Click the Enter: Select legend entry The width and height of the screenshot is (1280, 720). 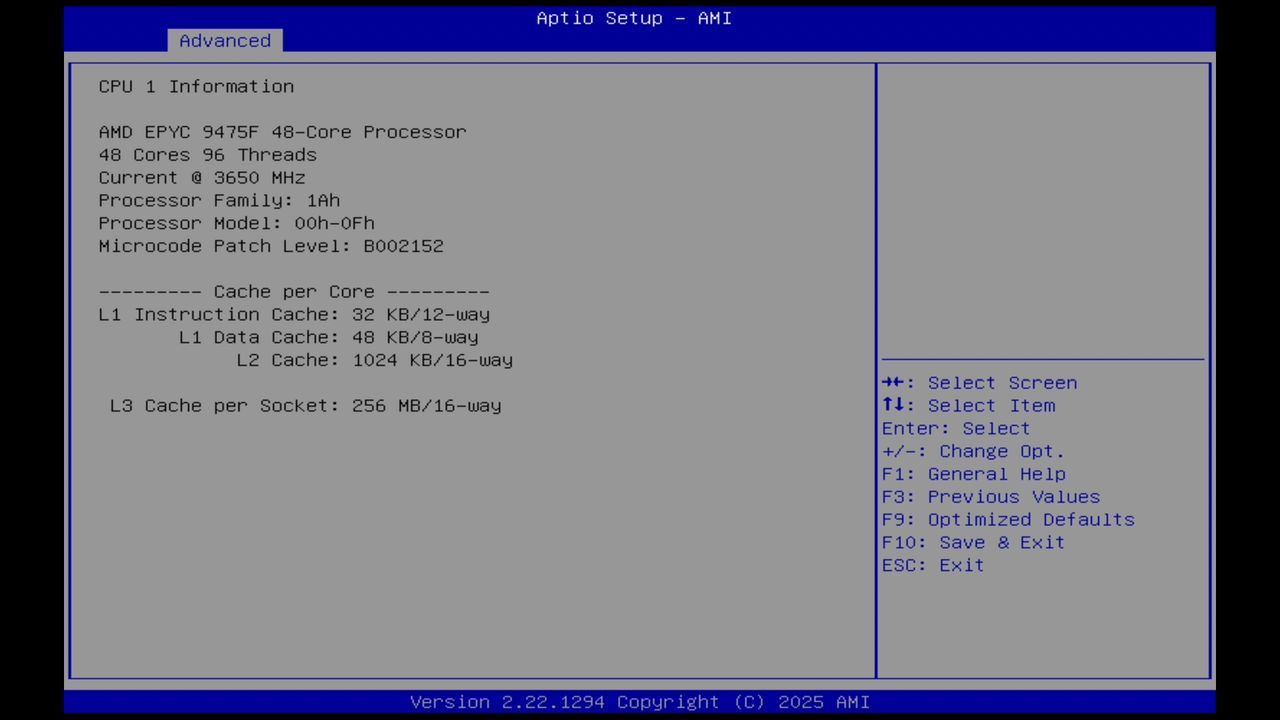coord(955,428)
